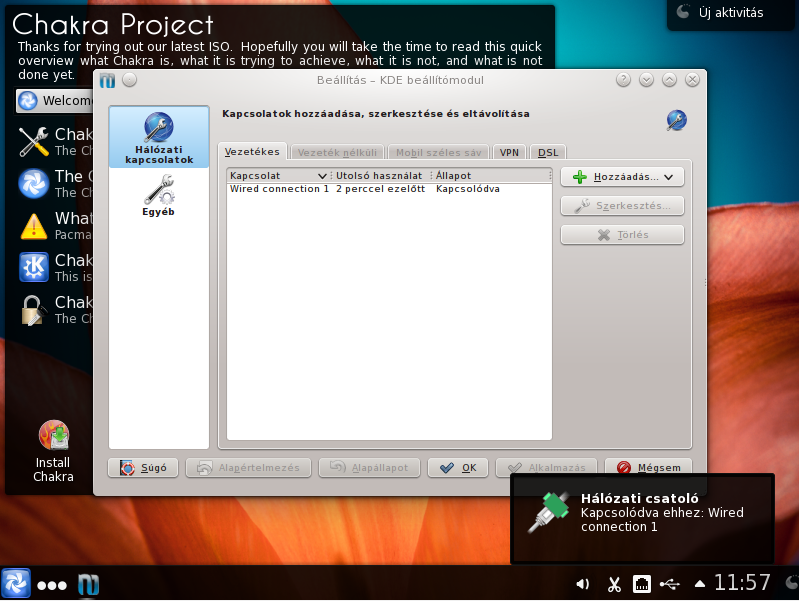Screen dimensions: 799x601
Task: Sort by the Kapcsolat column header
Action: [278, 175]
